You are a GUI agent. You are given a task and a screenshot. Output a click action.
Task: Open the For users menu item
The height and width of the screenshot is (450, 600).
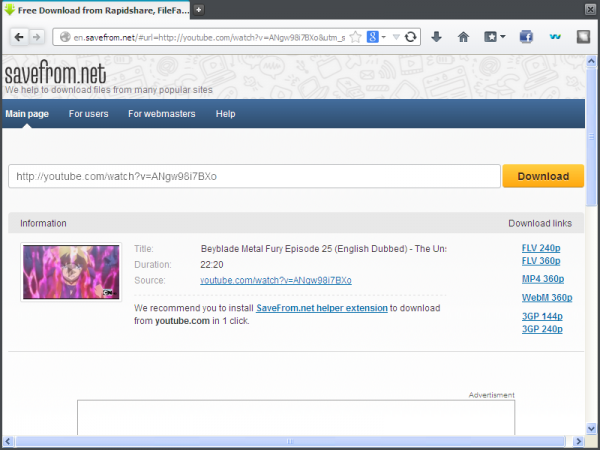pos(88,114)
